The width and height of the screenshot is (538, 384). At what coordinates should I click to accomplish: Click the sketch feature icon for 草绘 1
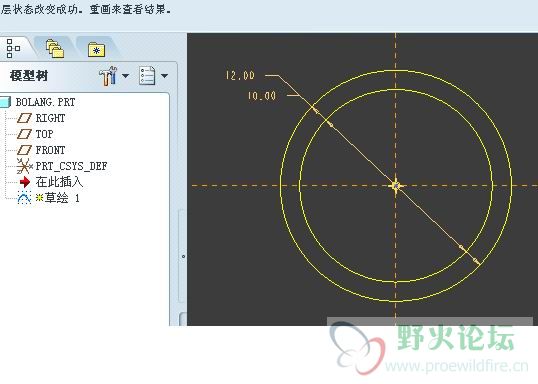click(24, 198)
